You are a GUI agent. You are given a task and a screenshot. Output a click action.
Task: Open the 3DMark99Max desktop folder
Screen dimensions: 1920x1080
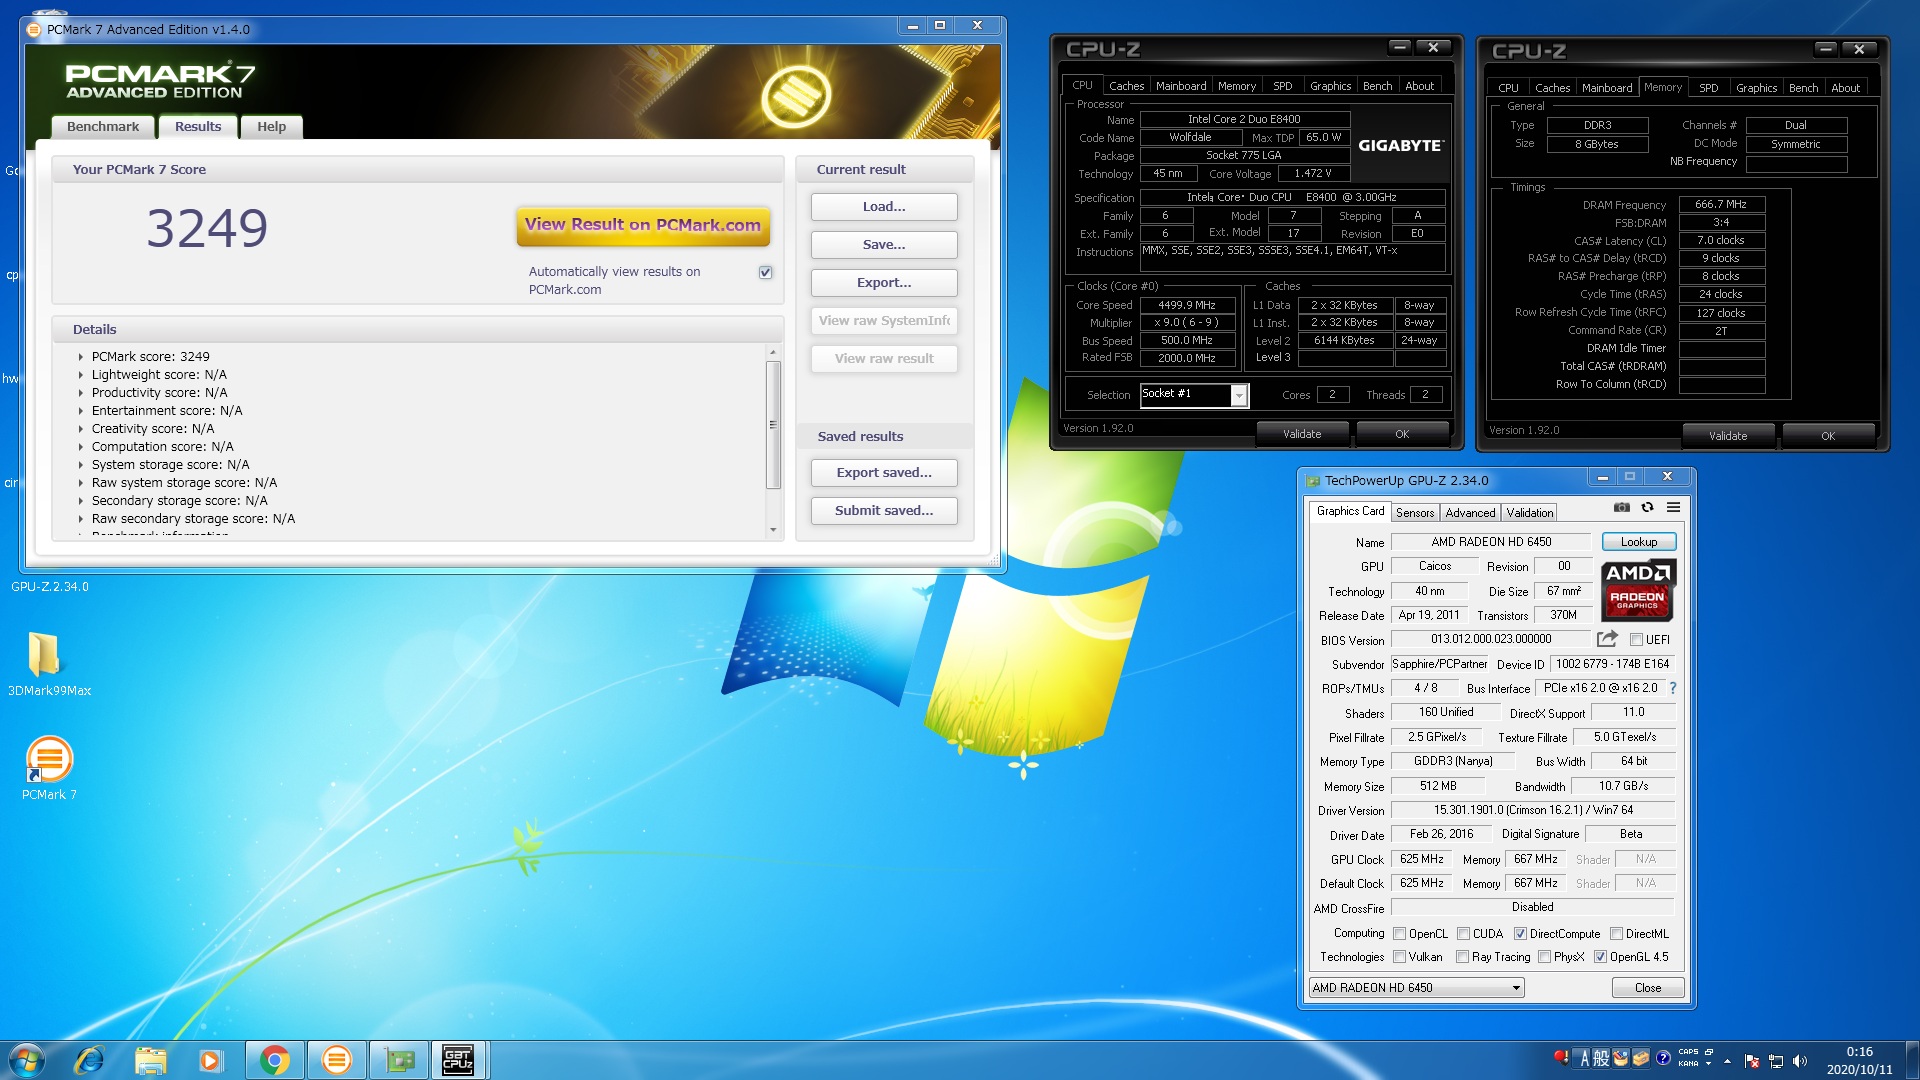tap(48, 664)
